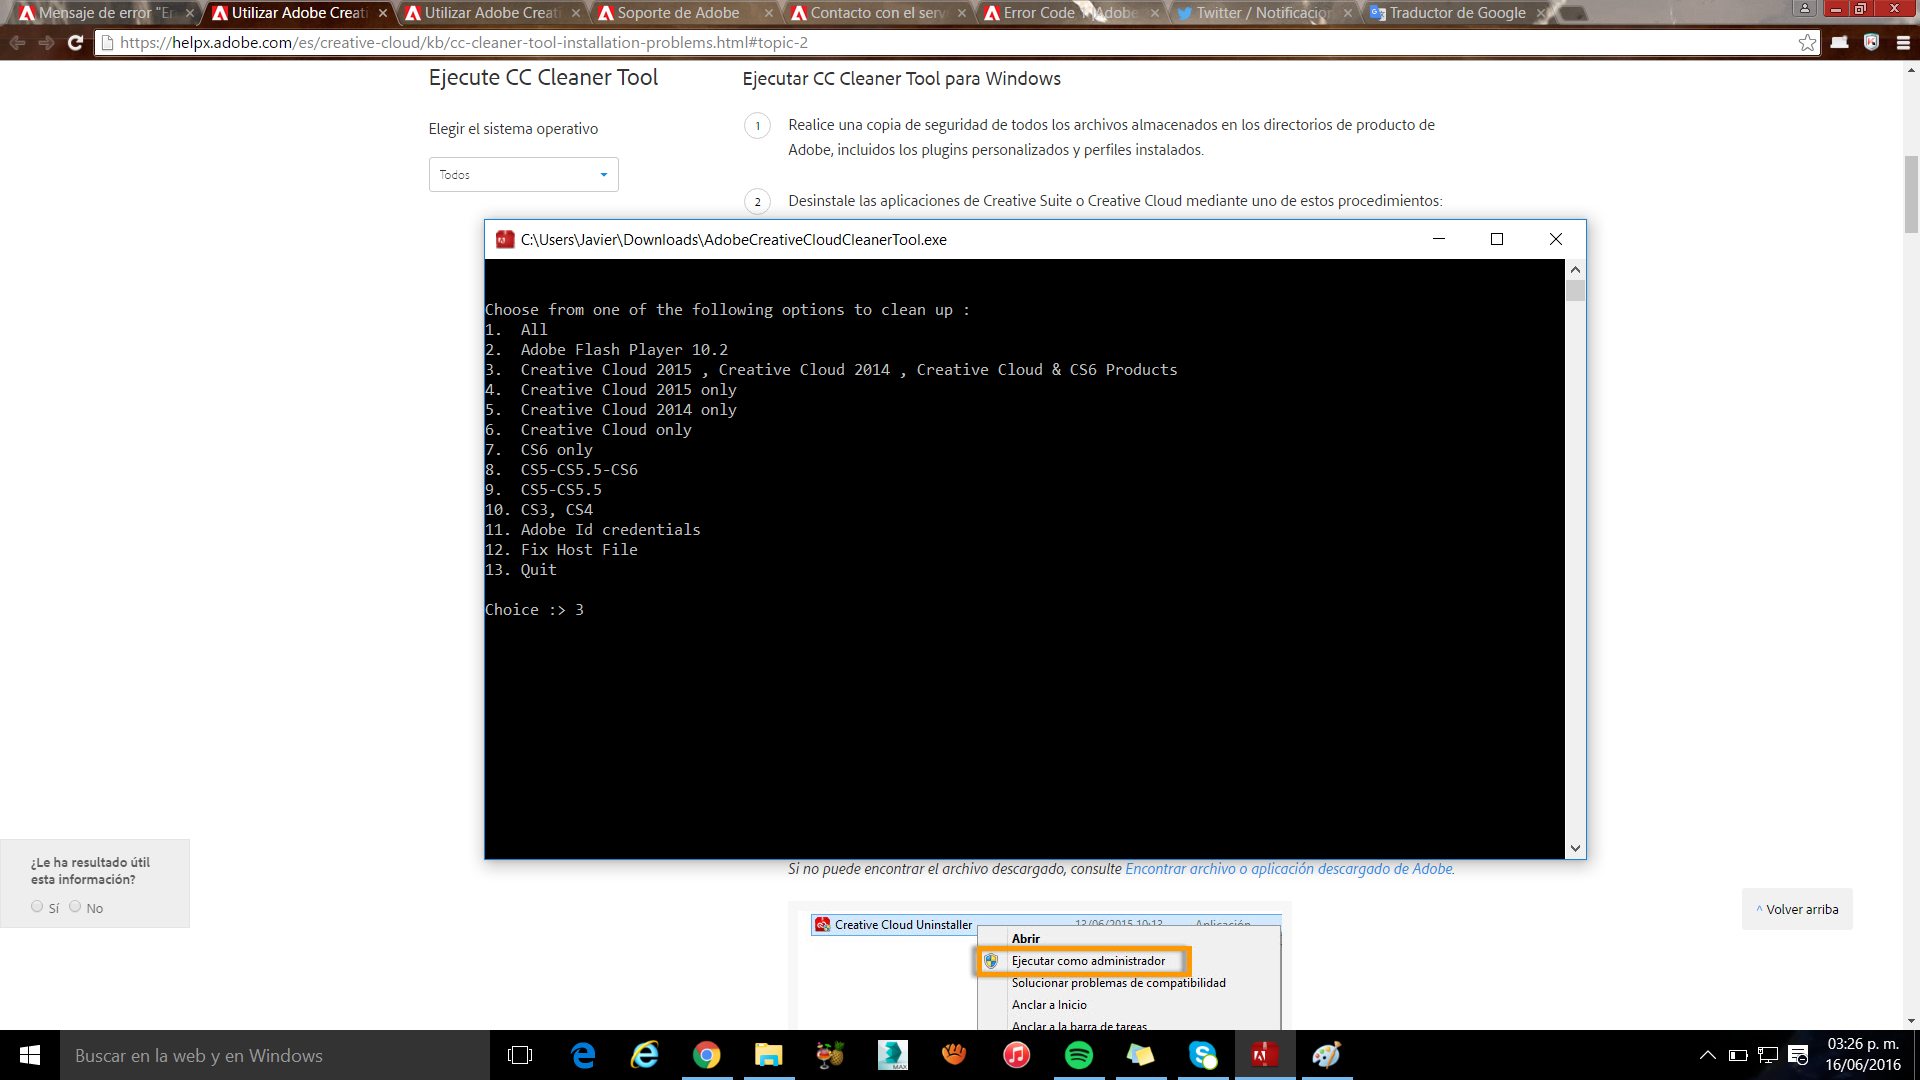Click the console 'Choice :> 3' prompt line
1920x1080 pixels.
(x=534, y=609)
